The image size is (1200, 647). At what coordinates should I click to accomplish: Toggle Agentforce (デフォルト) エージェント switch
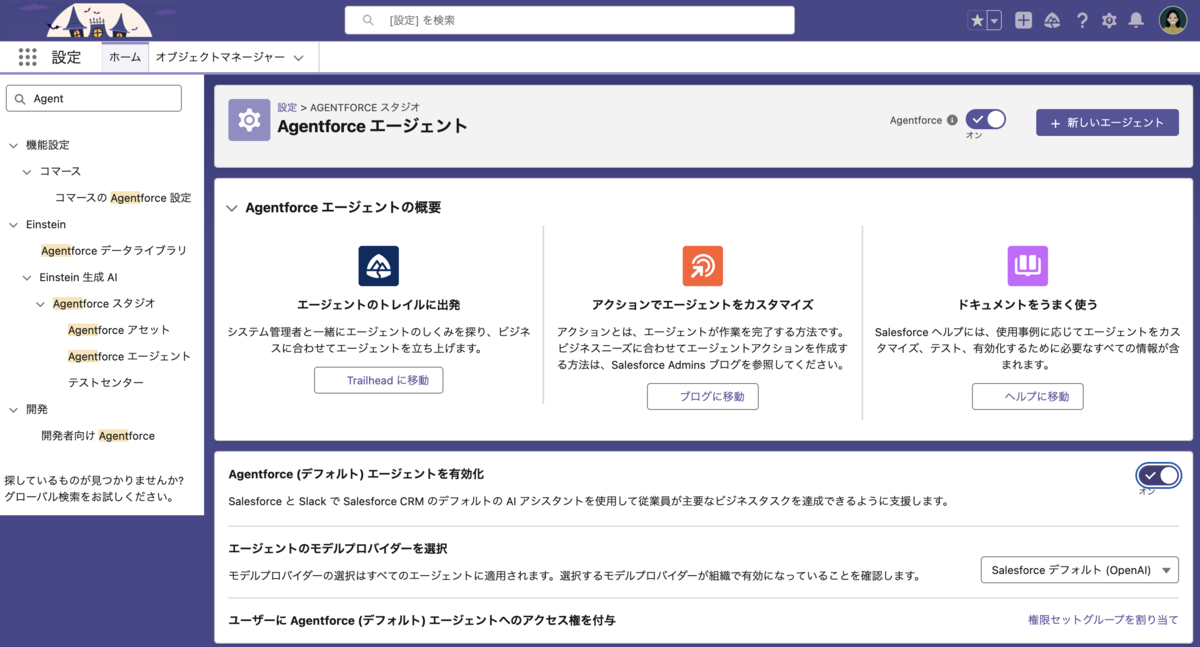1159,474
